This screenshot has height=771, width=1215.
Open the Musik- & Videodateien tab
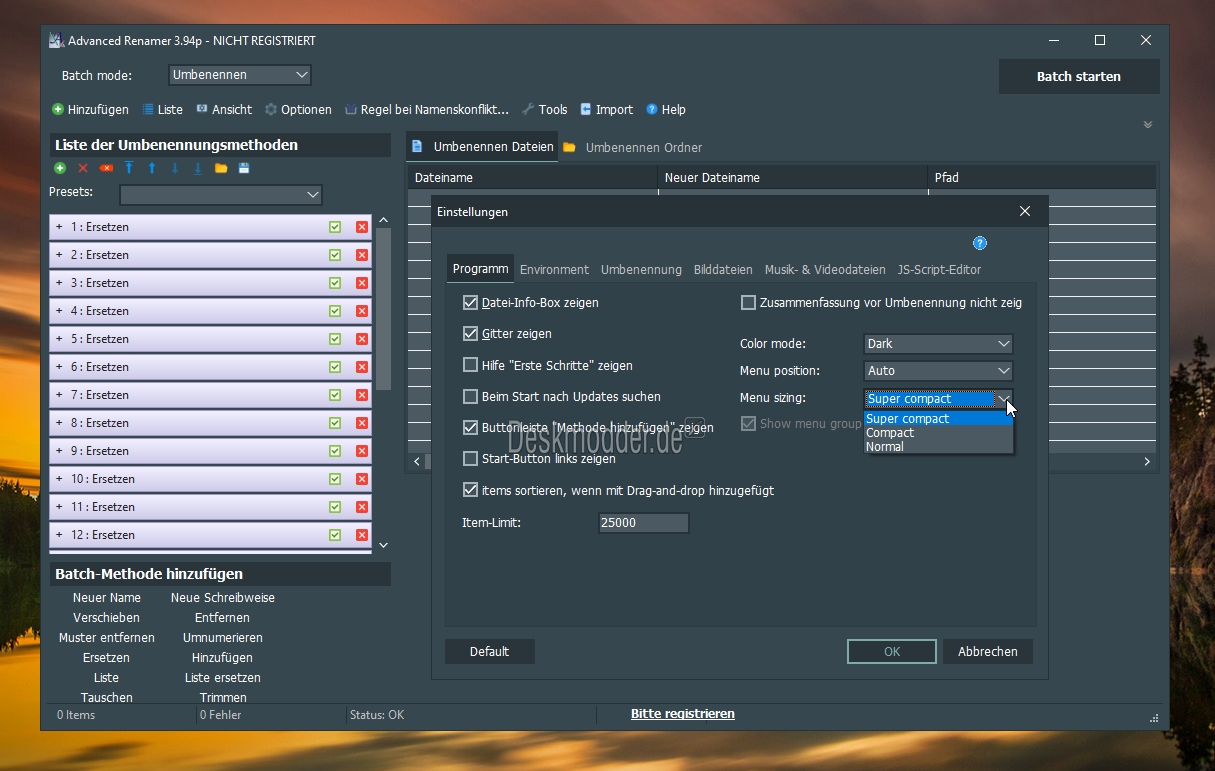click(825, 269)
